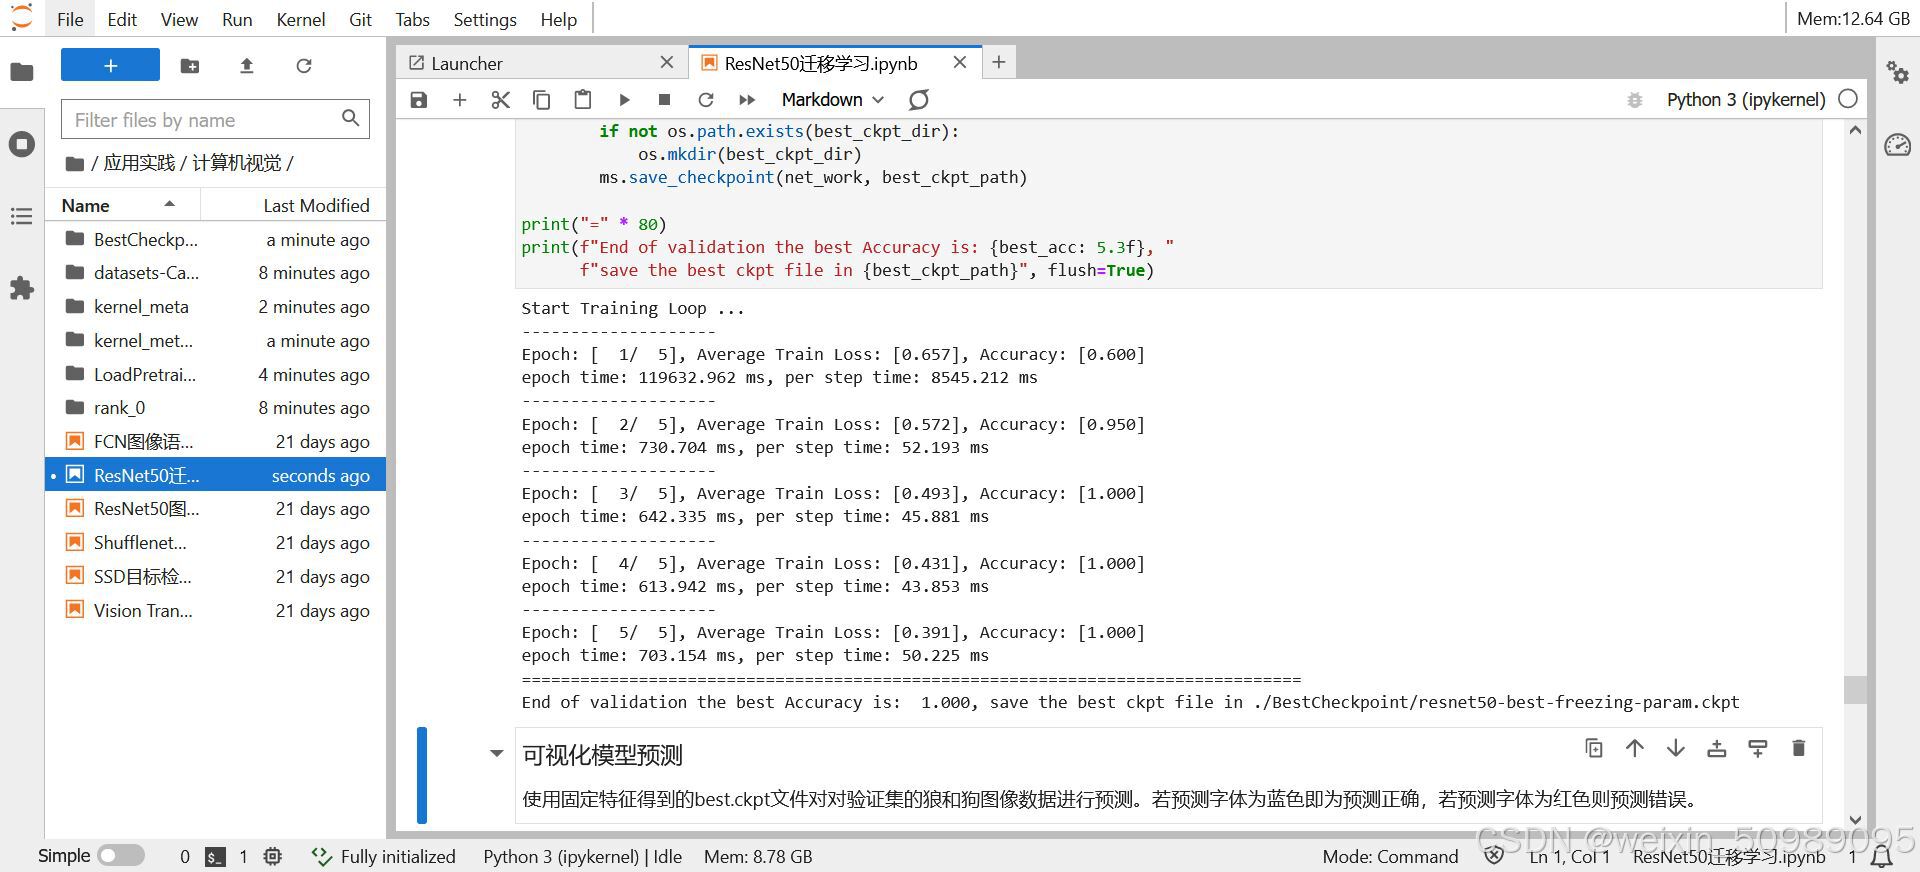Viewport: 1920px width, 872px height.
Task: Click Python 3 (ipykernel) kernel name button
Action: [x=1746, y=100]
